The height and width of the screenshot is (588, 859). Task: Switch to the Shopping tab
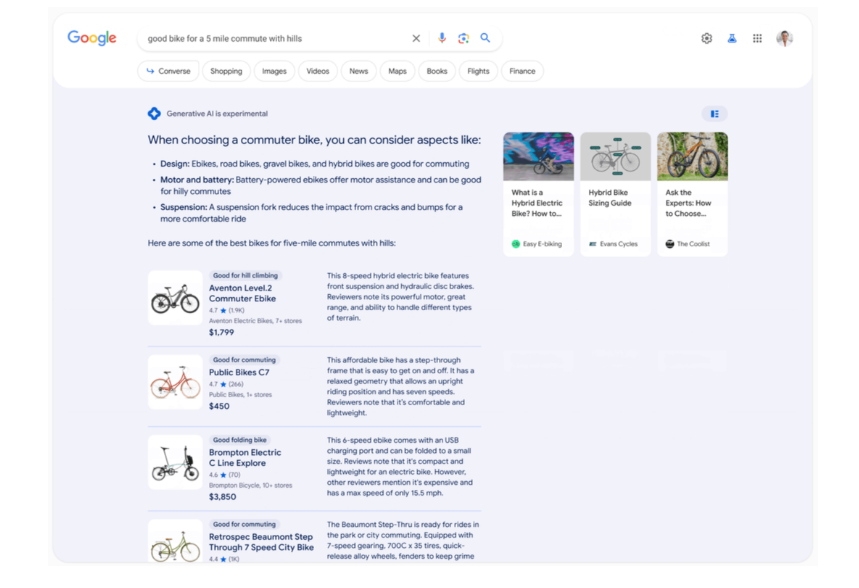(226, 71)
